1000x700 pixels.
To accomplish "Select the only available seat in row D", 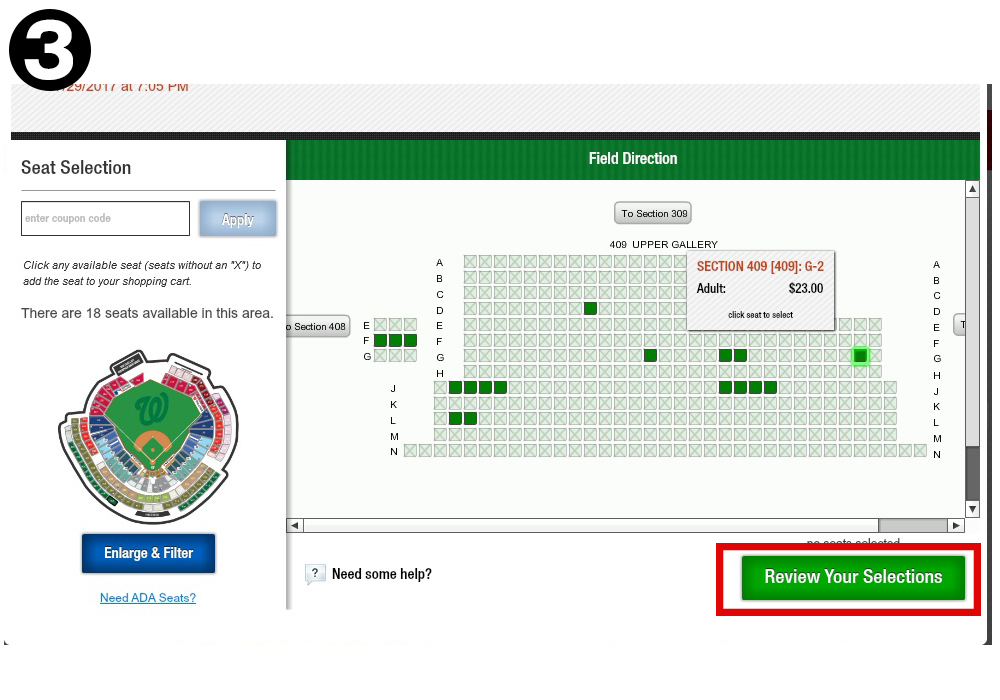I will click(590, 308).
